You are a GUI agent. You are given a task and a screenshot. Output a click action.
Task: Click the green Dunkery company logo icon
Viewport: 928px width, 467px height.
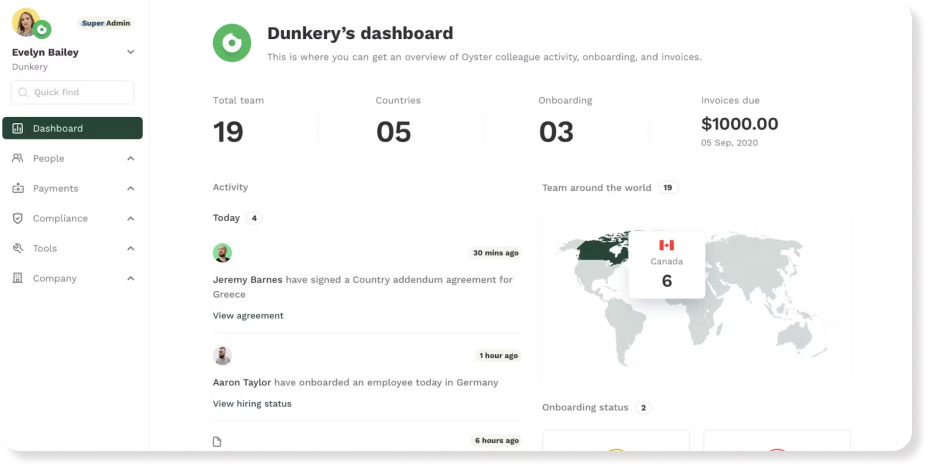click(x=232, y=43)
